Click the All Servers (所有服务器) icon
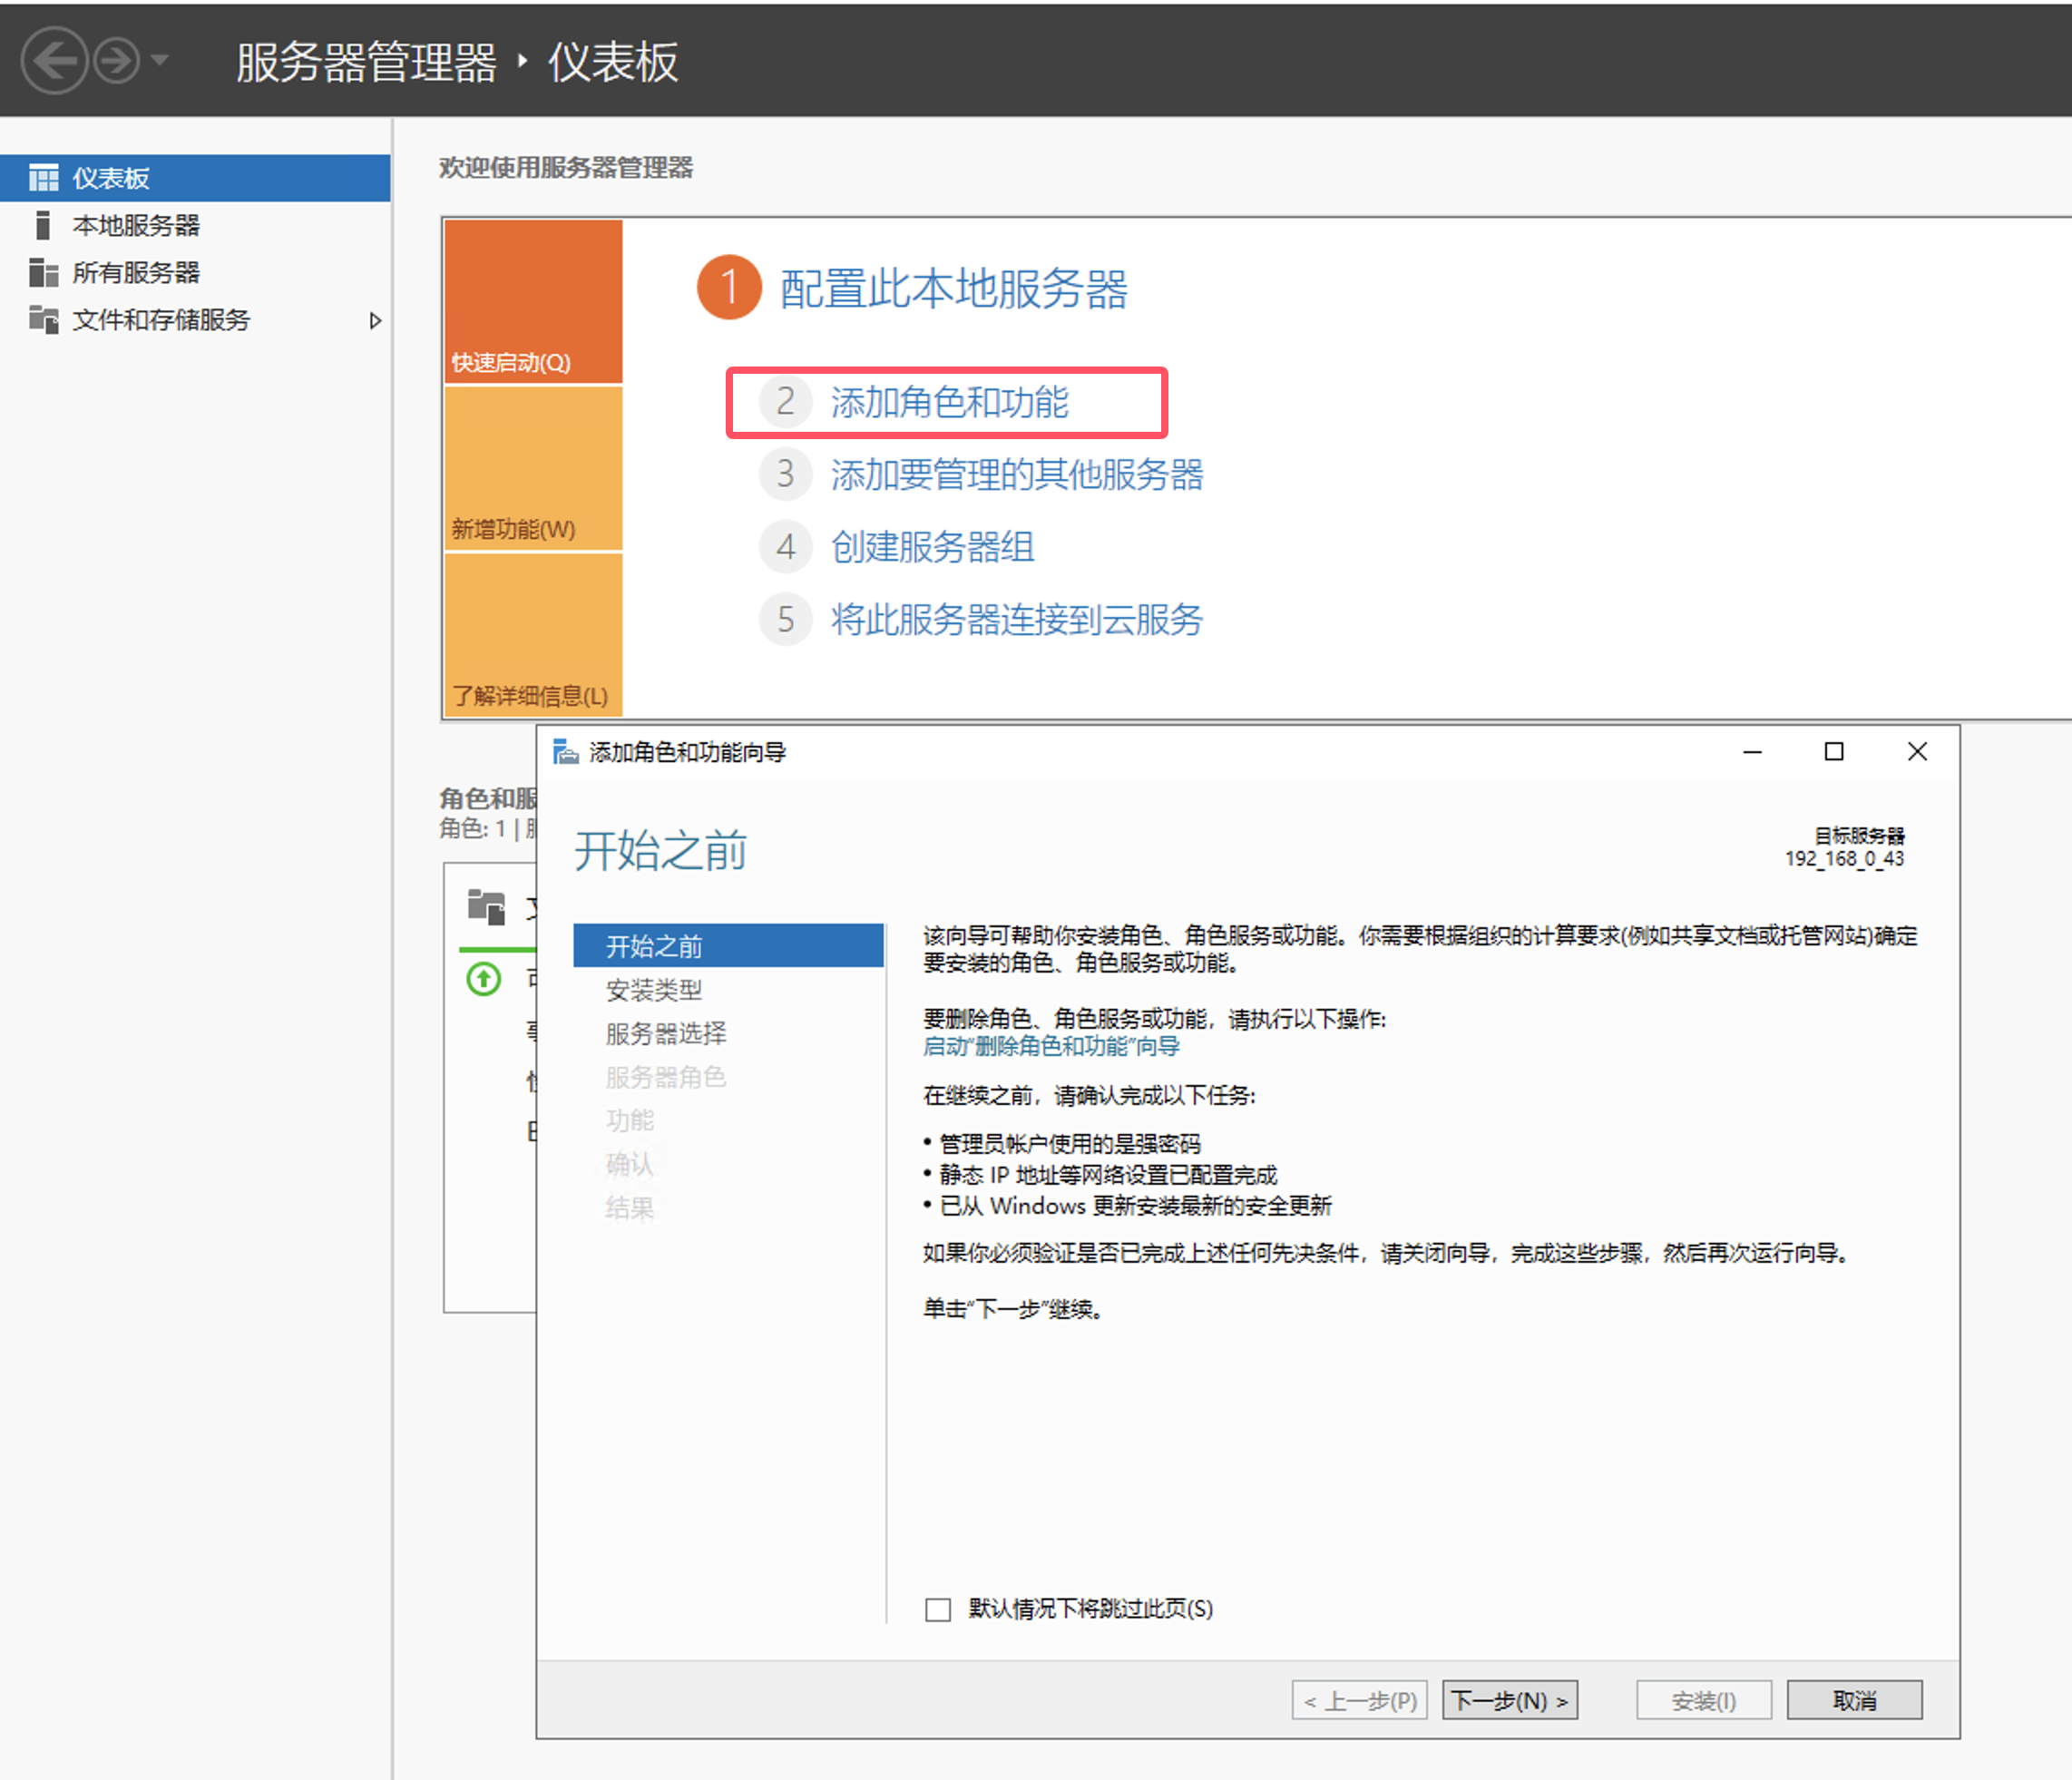Image resolution: width=2072 pixels, height=1780 pixels. coord(43,272)
